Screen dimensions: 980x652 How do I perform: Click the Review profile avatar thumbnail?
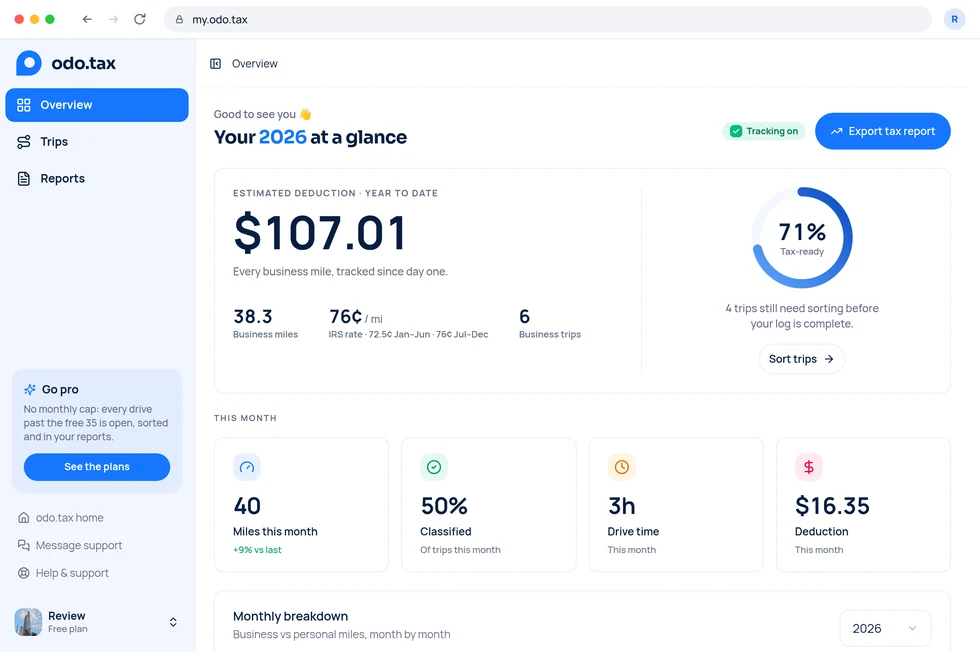pos(28,622)
